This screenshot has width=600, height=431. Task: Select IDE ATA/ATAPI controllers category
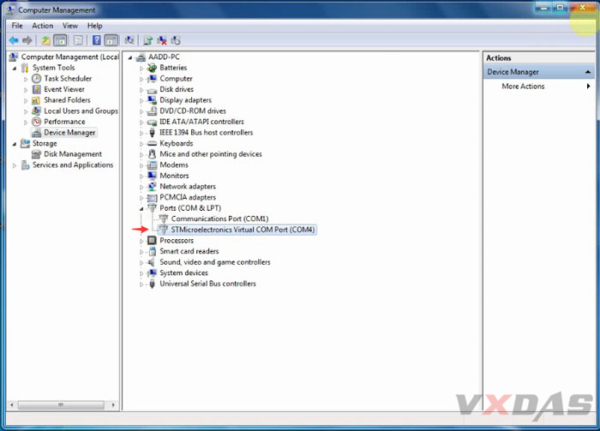click(202, 122)
